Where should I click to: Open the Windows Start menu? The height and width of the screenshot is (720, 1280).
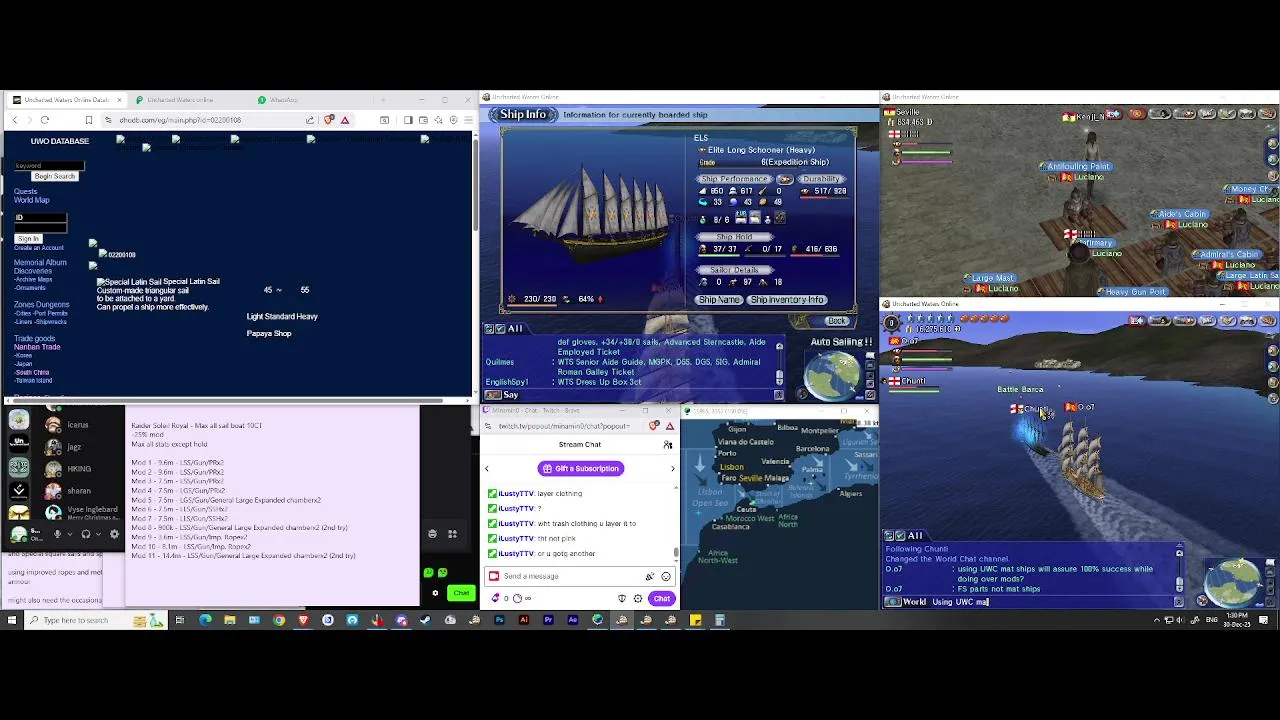click(x=12, y=620)
